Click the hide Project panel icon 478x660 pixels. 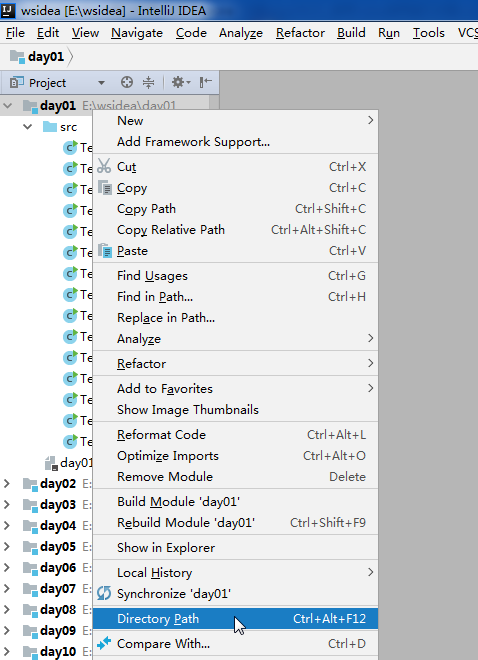206,82
